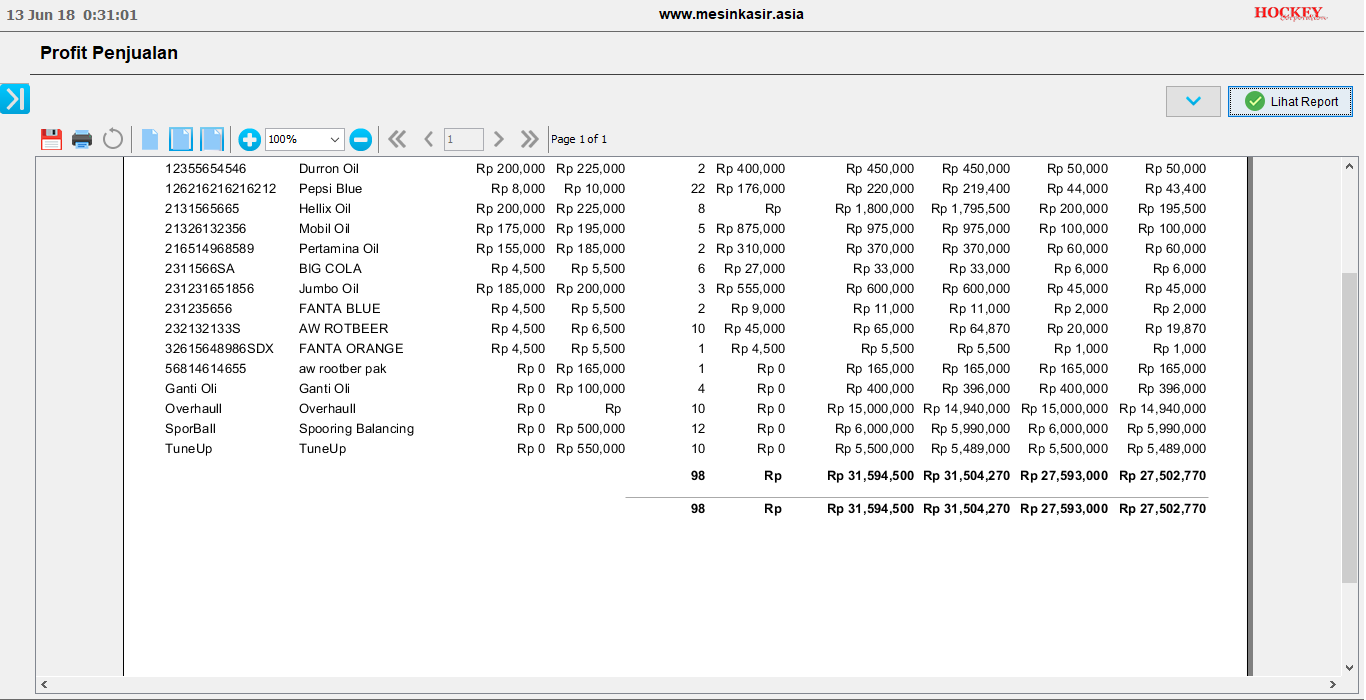The height and width of the screenshot is (700, 1366).
Task: Click product code 232132133S
Action: click(x=203, y=329)
